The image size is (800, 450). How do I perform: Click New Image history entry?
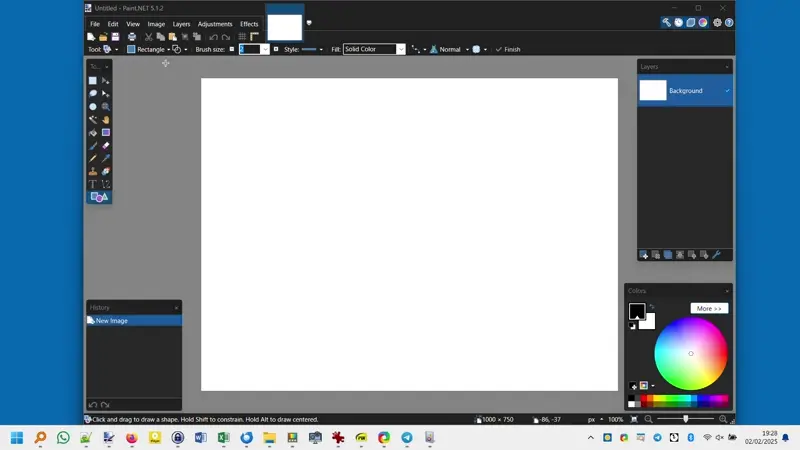(x=134, y=320)
